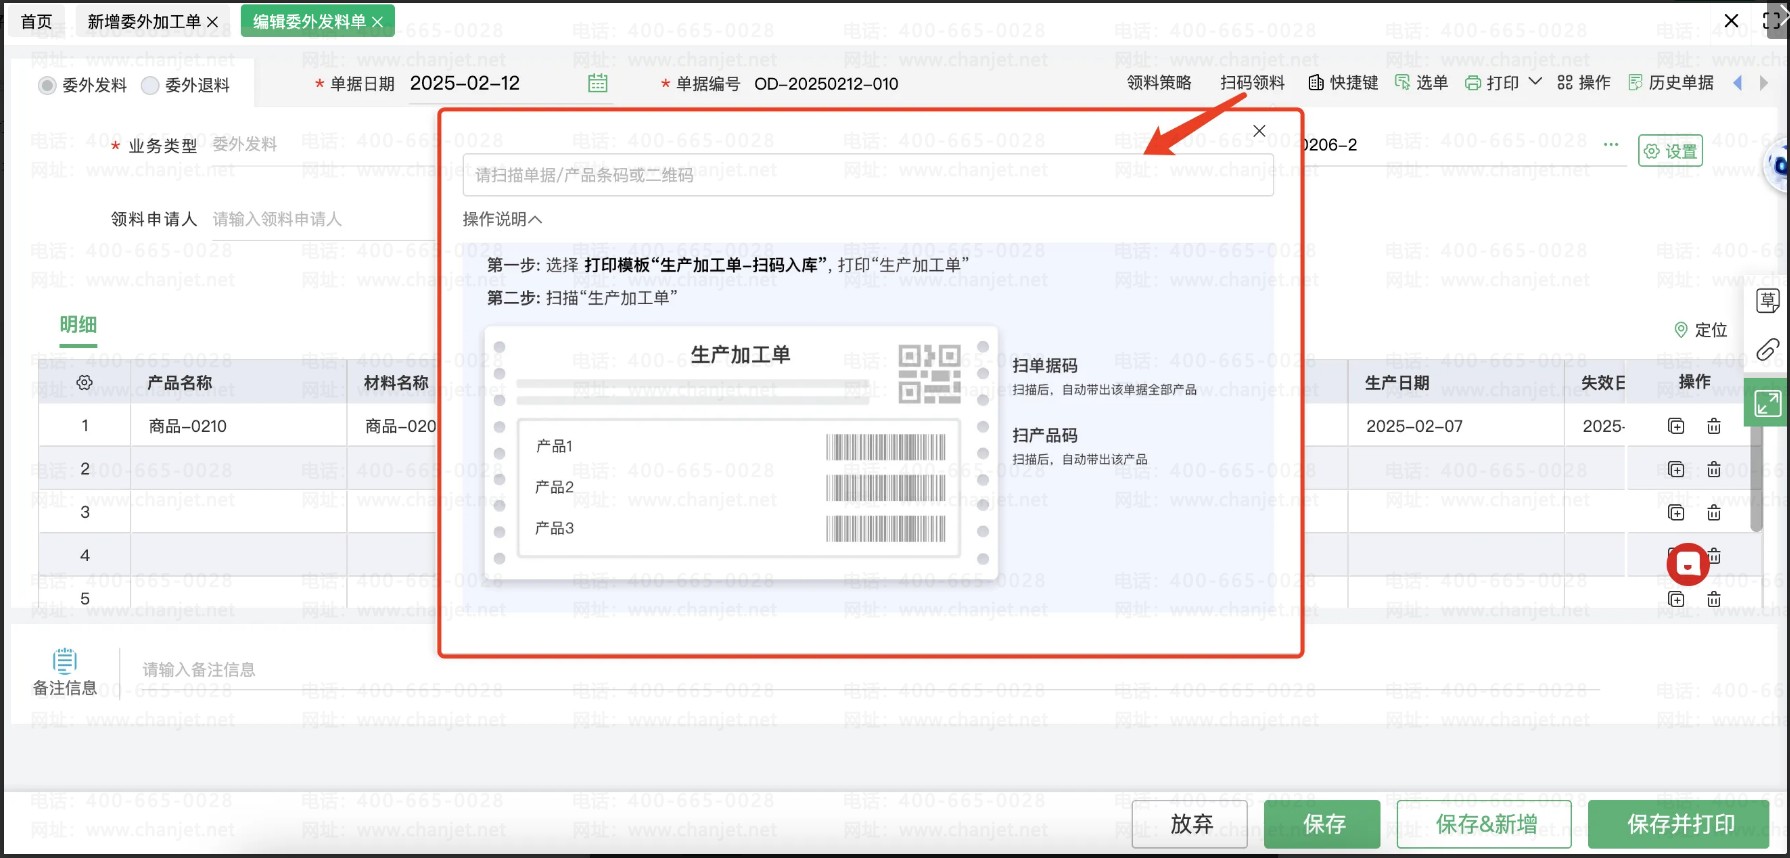1790x858 pixels.
Task: Click the add-row icon in row 3
Action: click(x=1677, y=513)
